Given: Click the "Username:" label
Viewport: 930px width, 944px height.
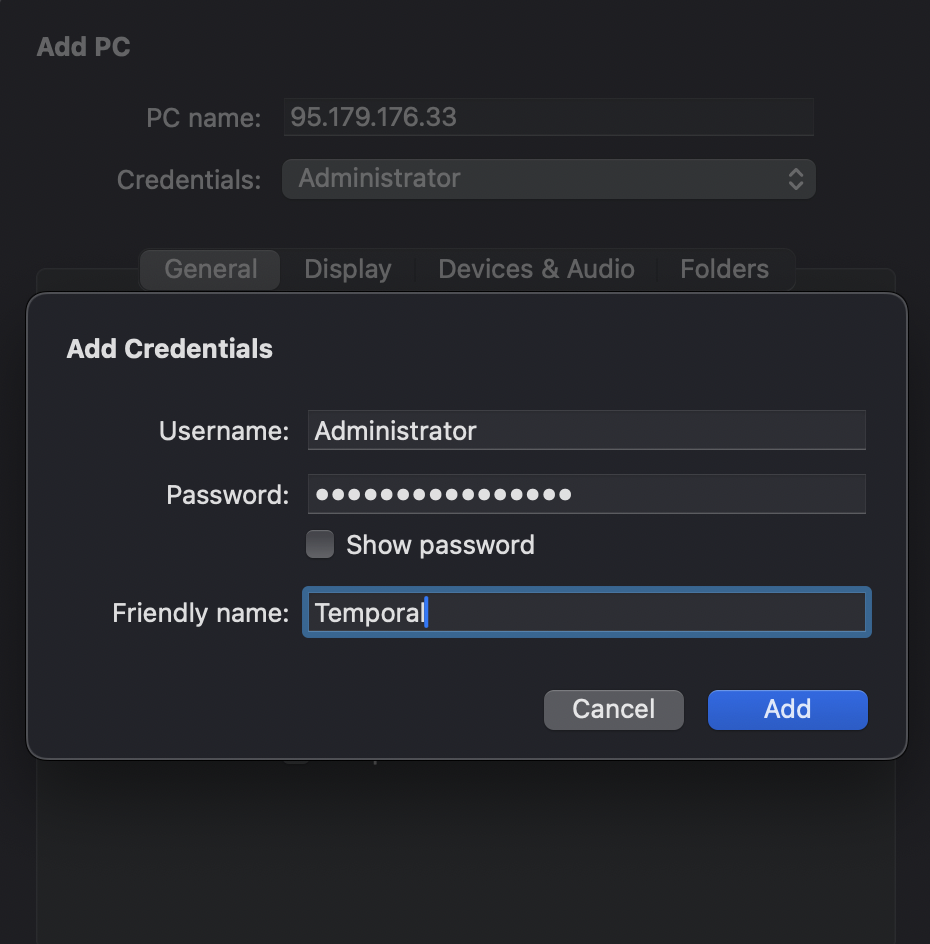Looking at the screenshot, I should 224,431.
